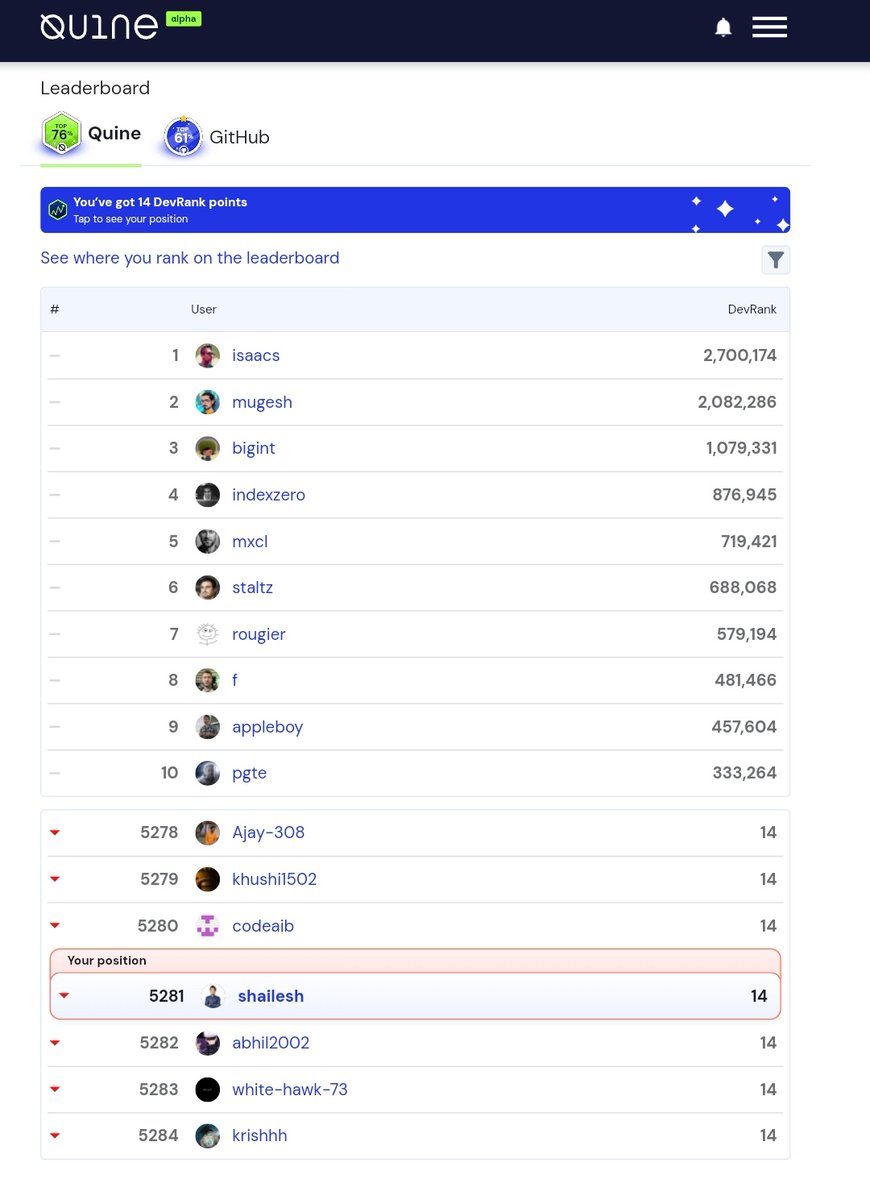Click rank number 5284
This screenshot has height=1200, width=870.
pyautogui.click(x=159, y=1136)
